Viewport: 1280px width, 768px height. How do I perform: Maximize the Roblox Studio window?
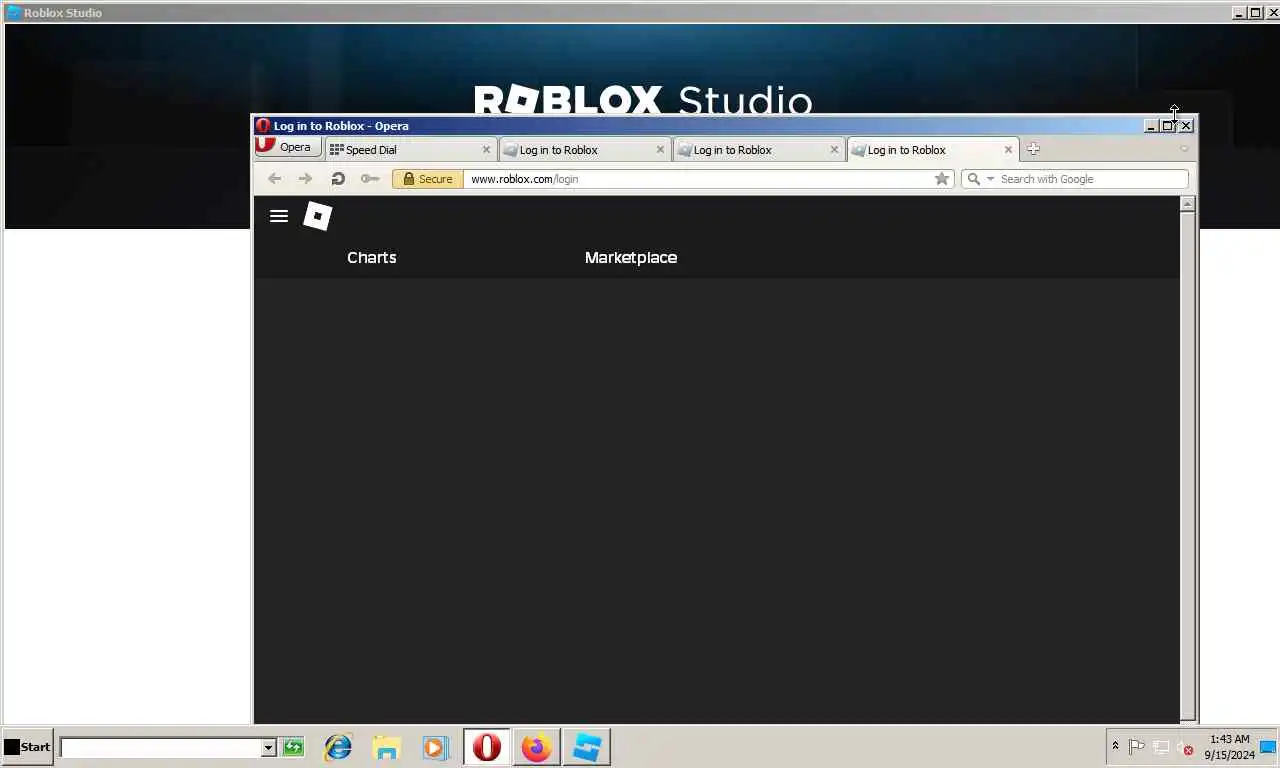pos(1256,13)
